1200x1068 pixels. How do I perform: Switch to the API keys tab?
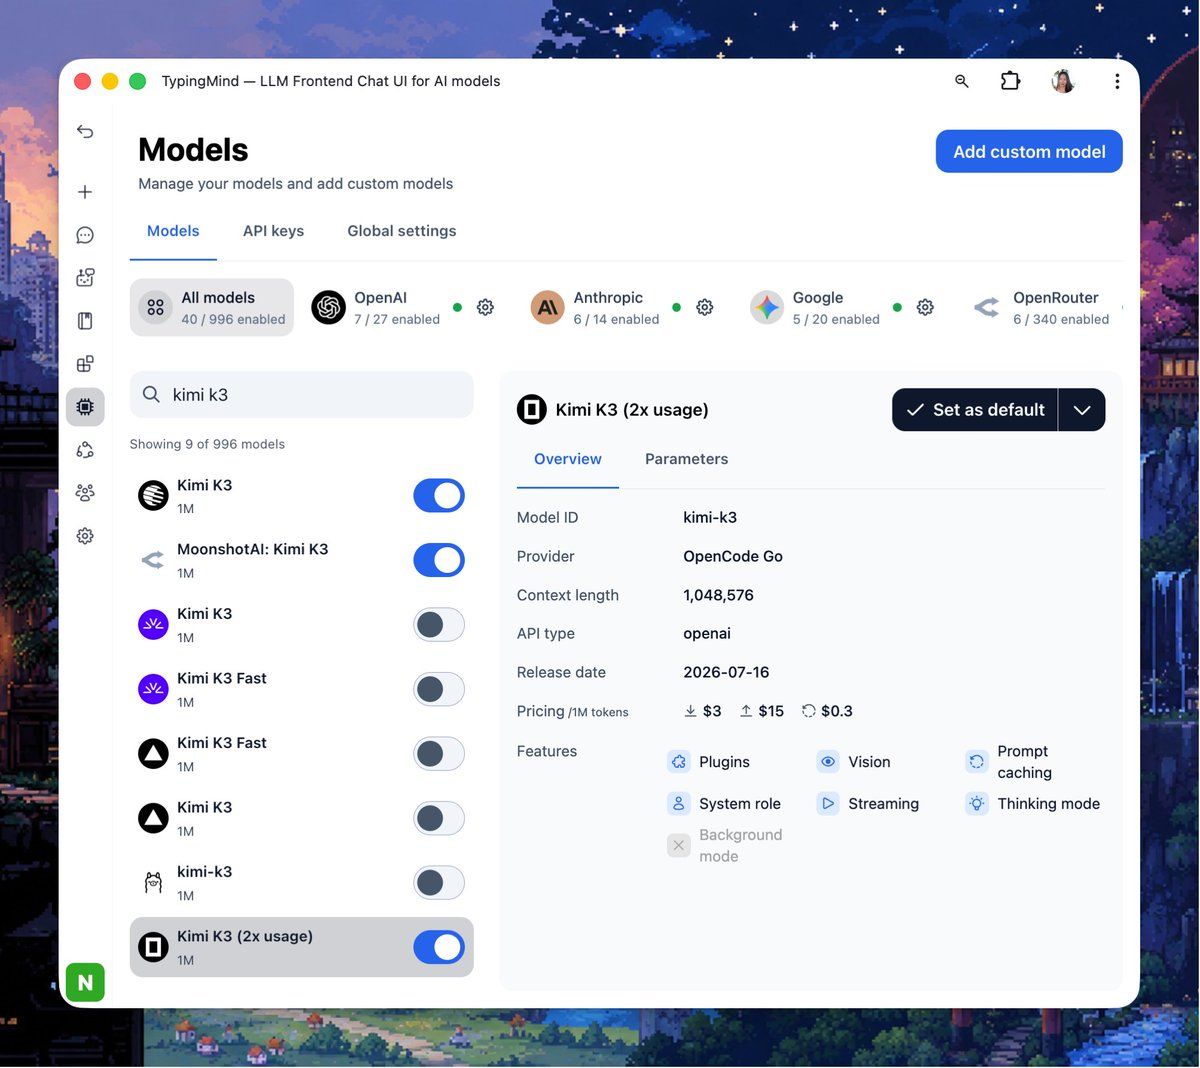tap(273, 231)
